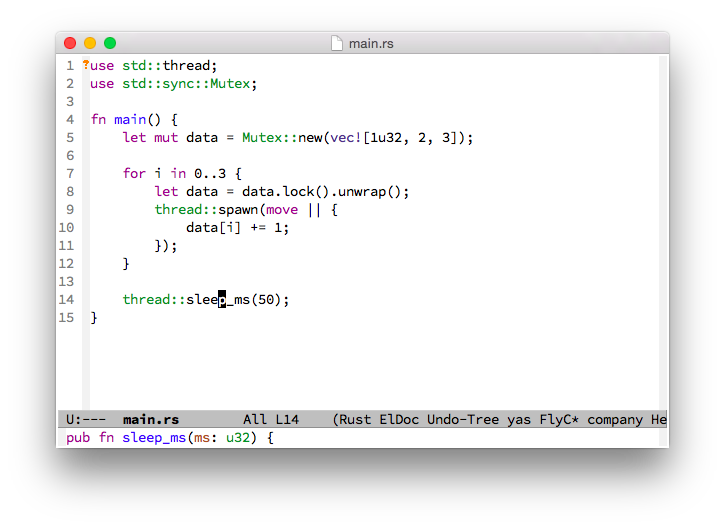The height and width of the screenshot is (528, 725).
Task: Click the L14 line indicator in mode line
Action: 286,420
